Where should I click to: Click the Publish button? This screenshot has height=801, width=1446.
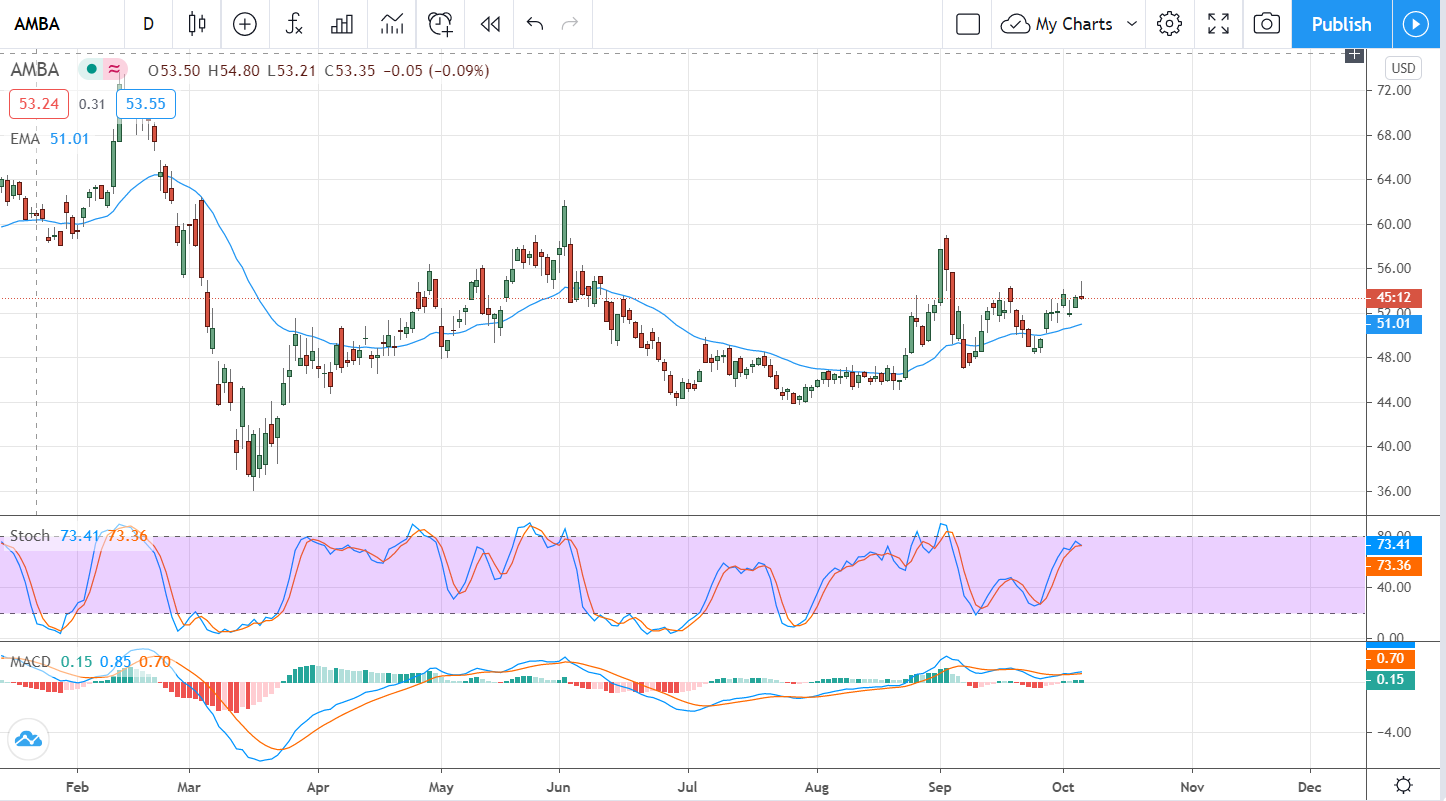click(x=1341, y=24)
